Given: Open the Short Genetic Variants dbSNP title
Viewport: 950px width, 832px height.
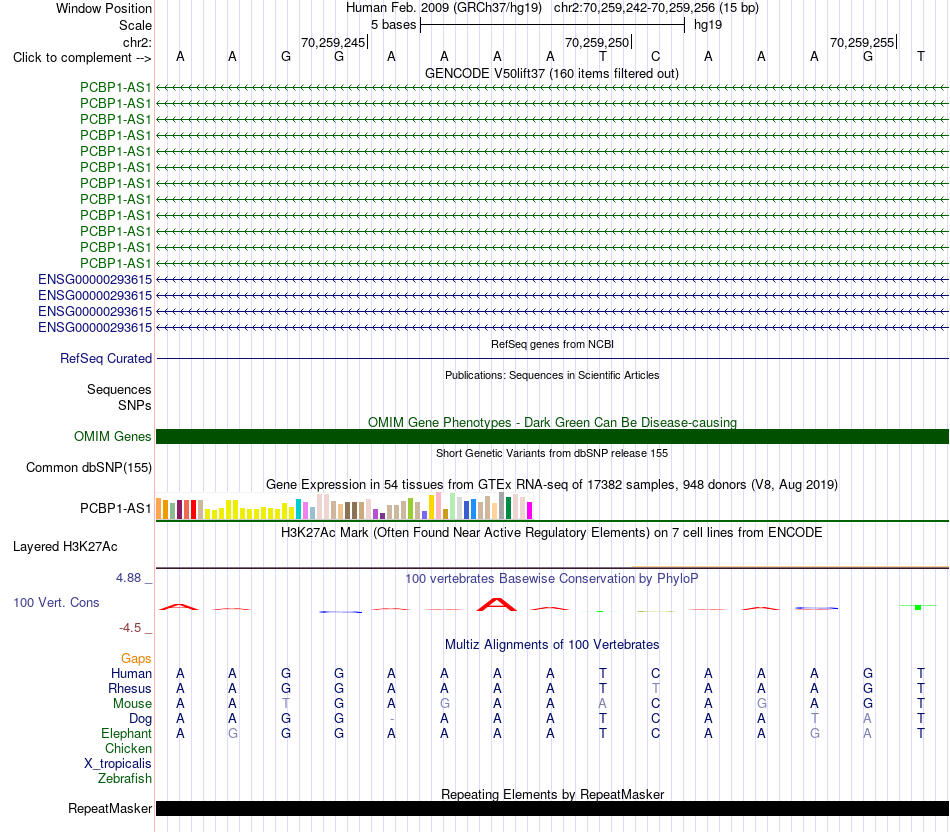Looking at the screenshot, I should pyautogui.click(x=552, y=453).
